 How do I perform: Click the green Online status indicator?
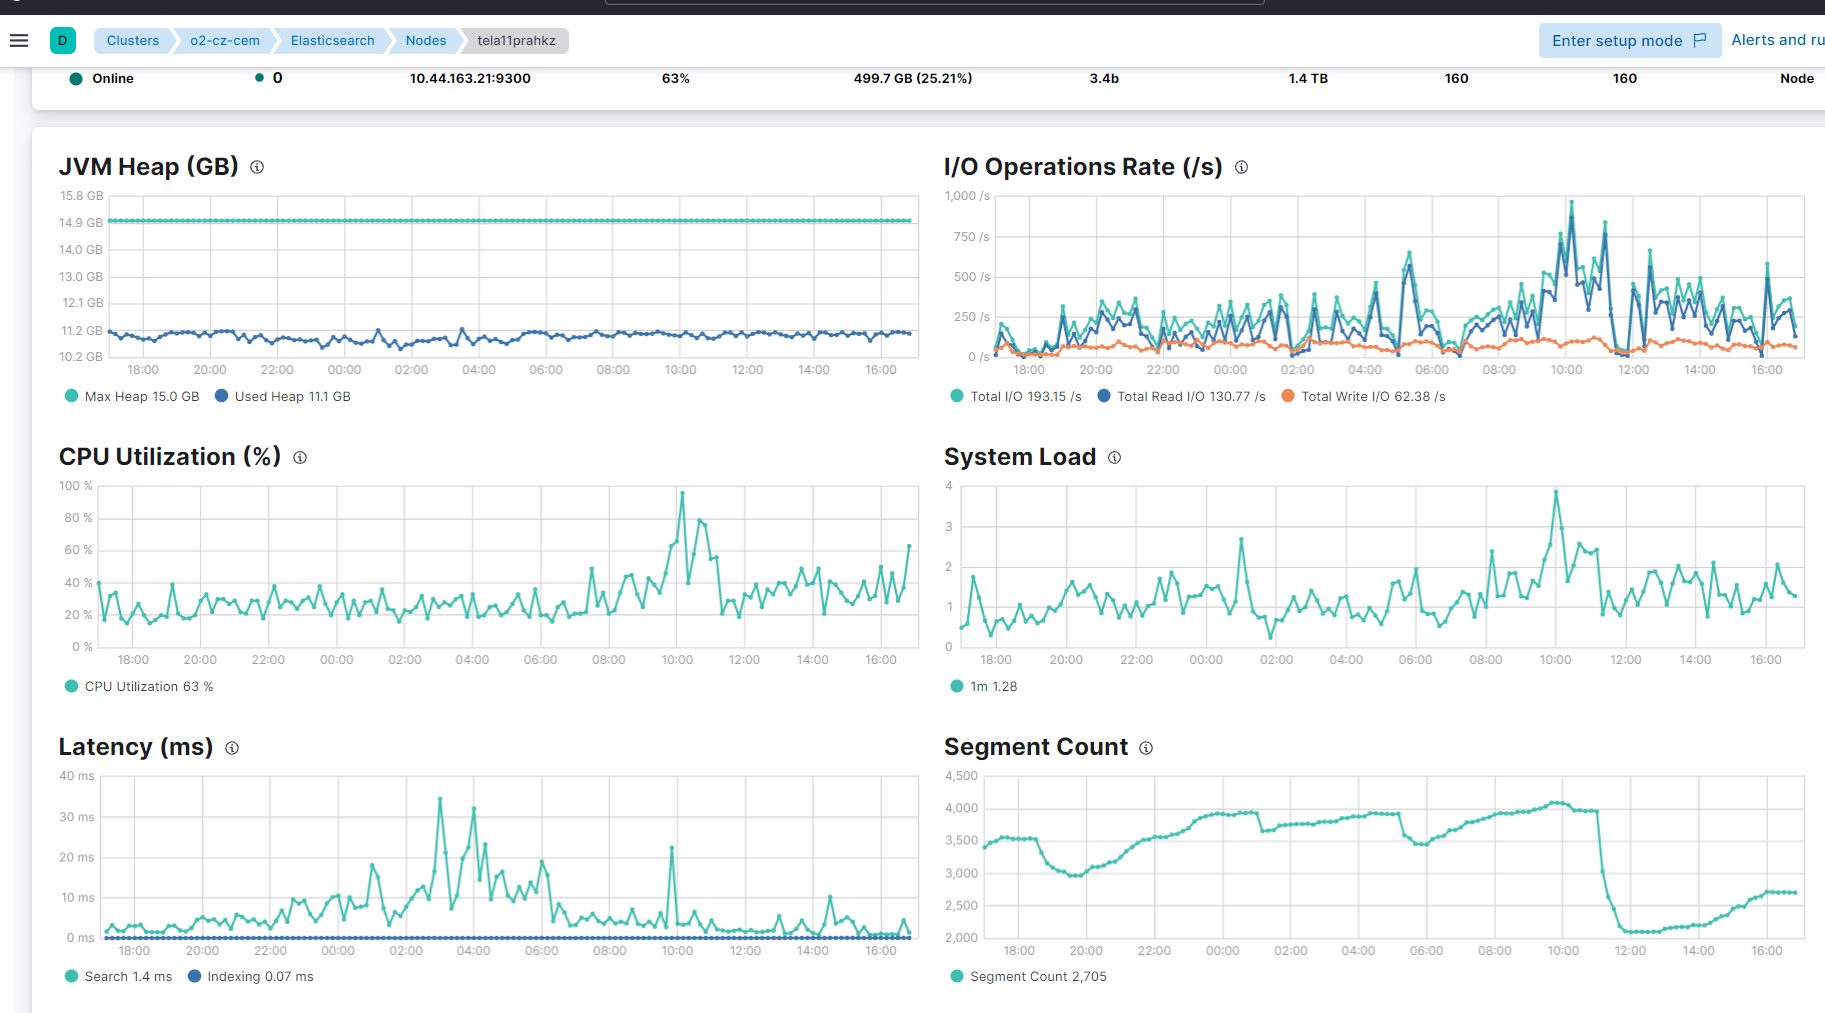76,78
